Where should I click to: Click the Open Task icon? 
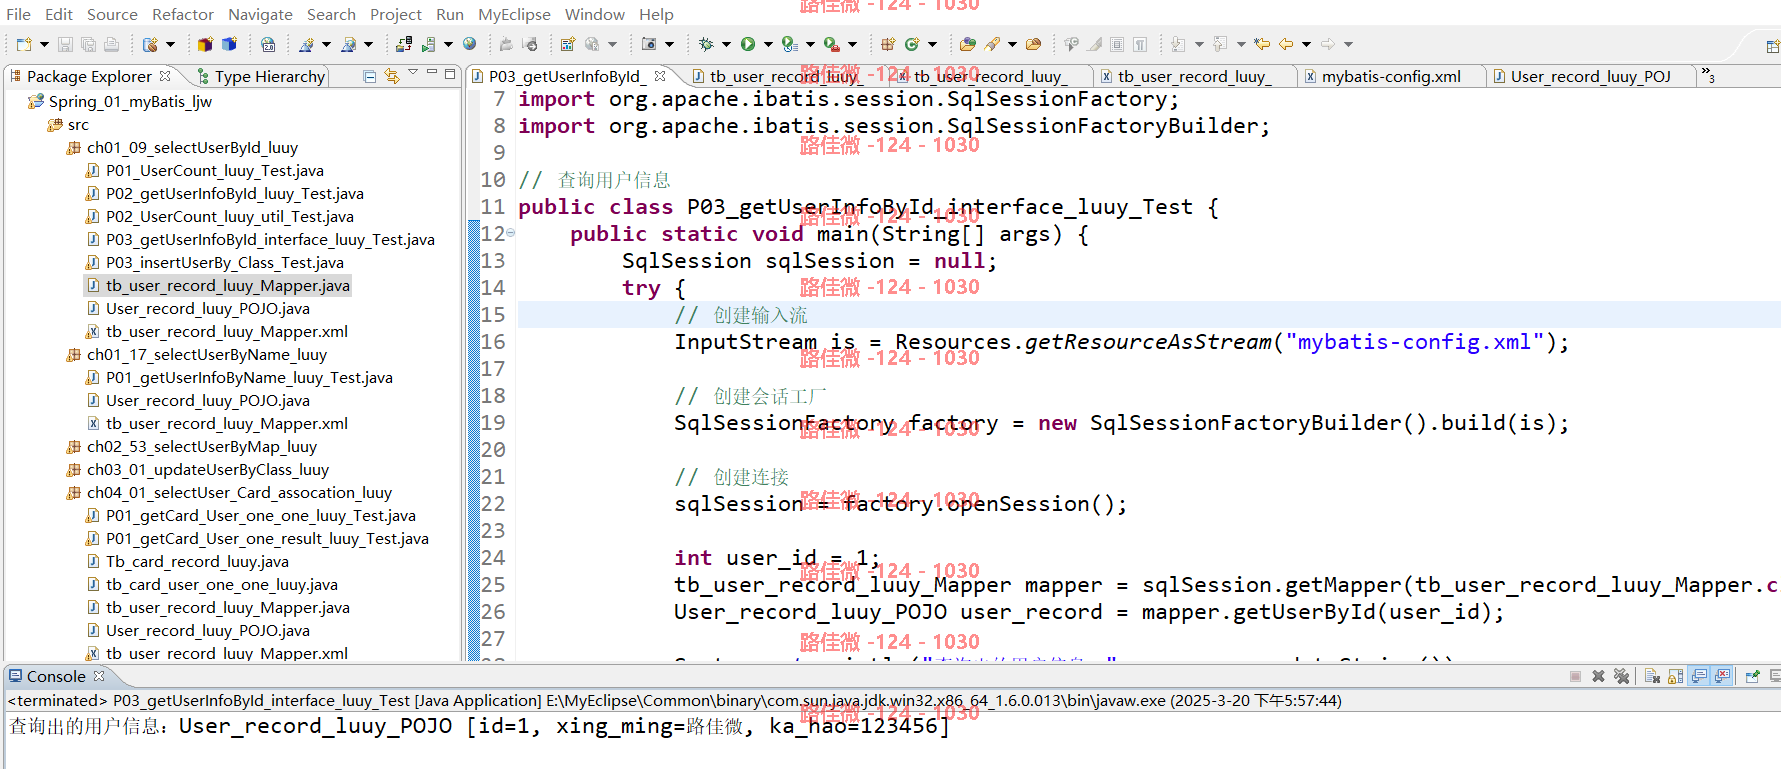(1033, 44)
